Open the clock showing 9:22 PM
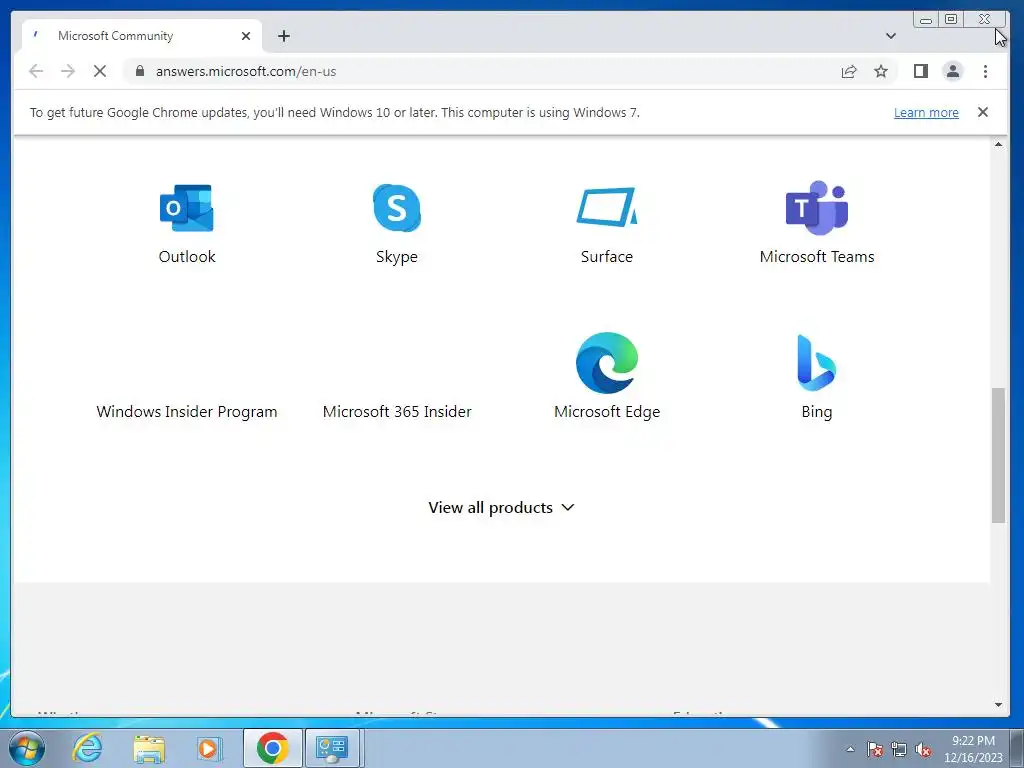 pos(973,749)
